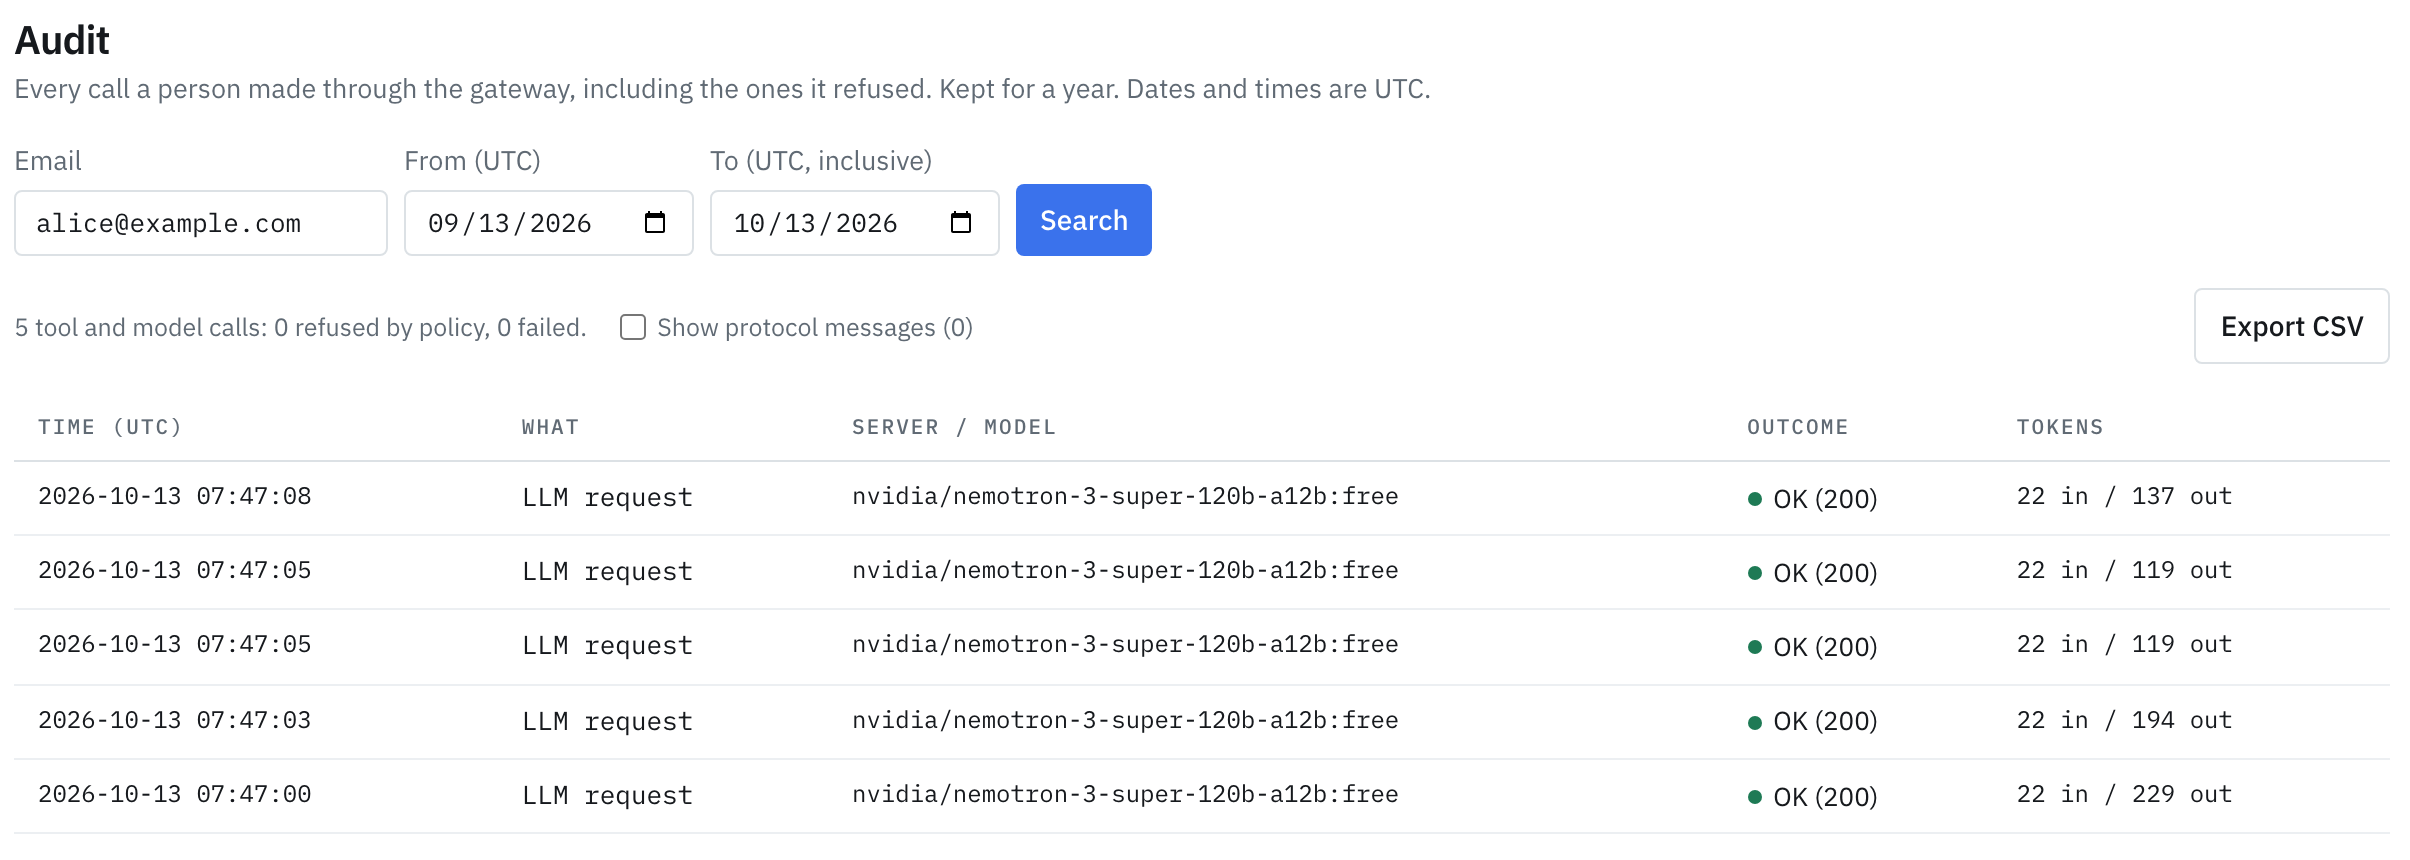Click the '22 in / 229 out' tokens cell
The height and width of the screenshot is (860, 2410).
click(2124, 794)
